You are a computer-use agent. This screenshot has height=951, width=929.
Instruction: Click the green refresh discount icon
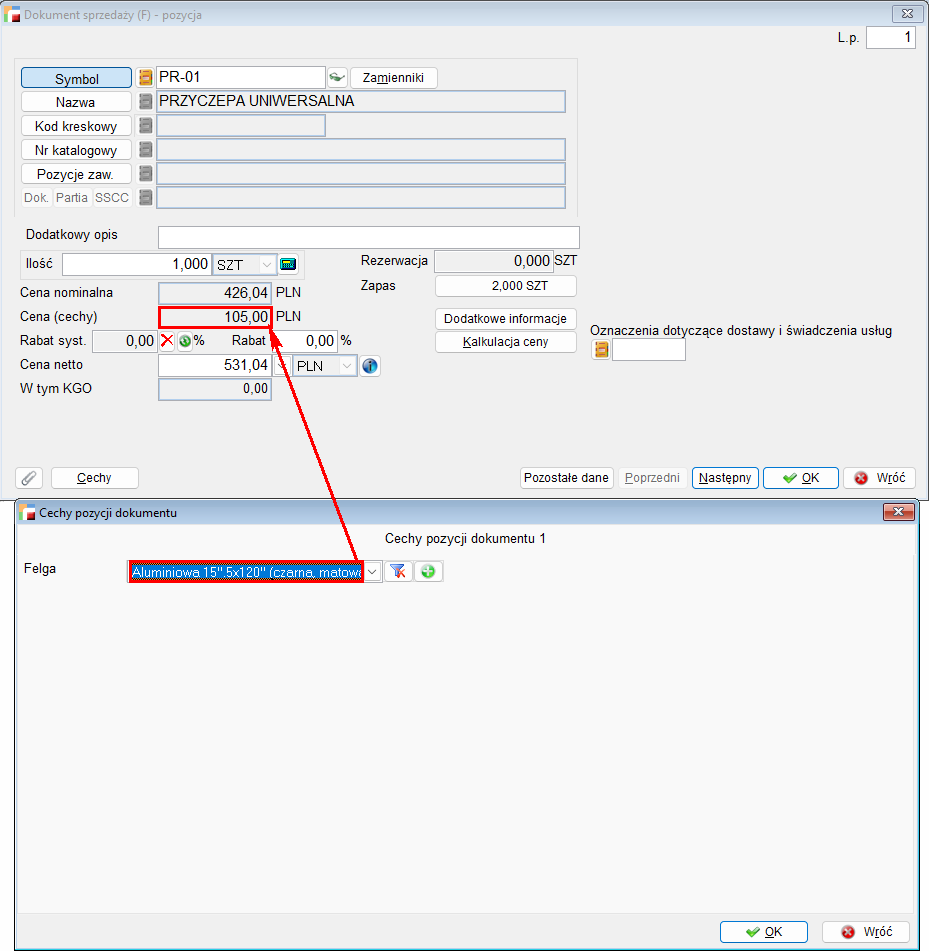185,341
